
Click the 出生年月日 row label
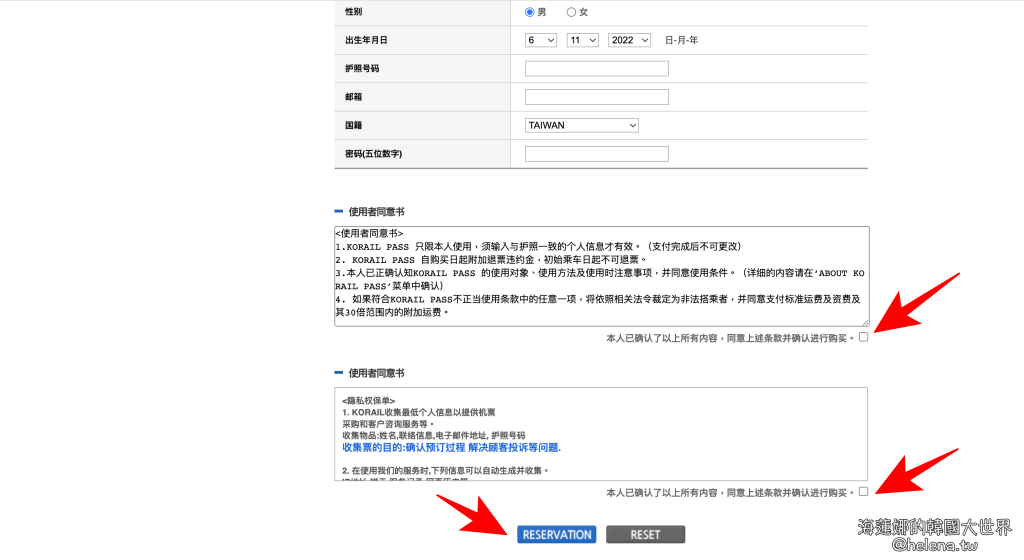click(366, 40)
